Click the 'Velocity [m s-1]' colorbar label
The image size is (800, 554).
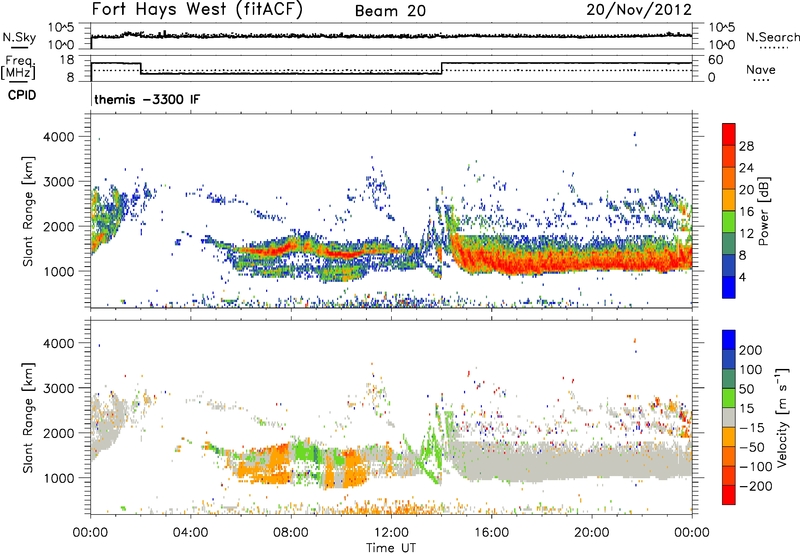[782, 417]
